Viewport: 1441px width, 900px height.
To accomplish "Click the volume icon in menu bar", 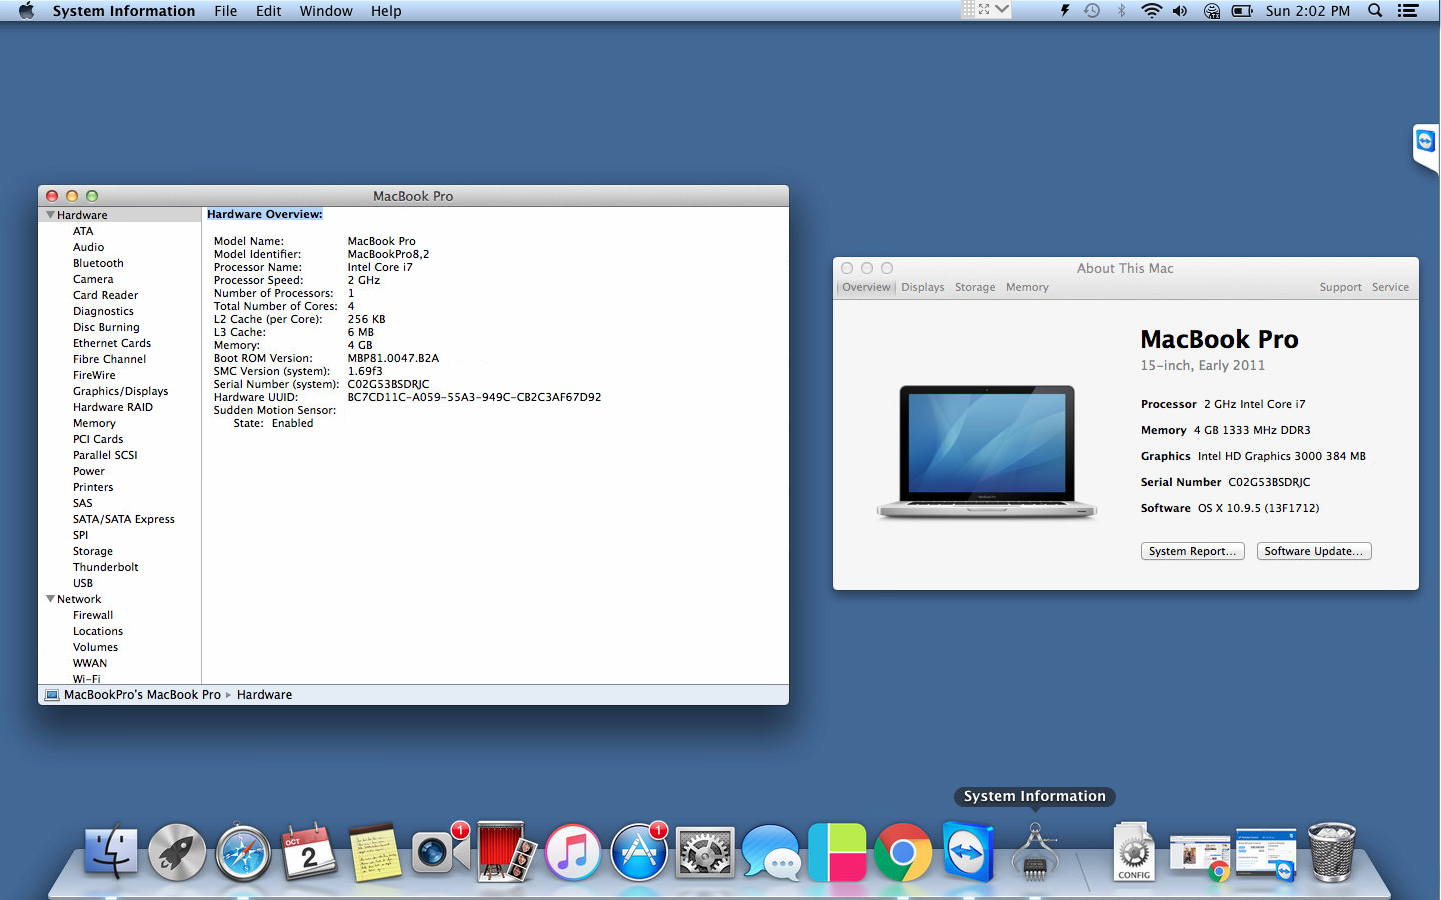I will coord(1180,11).
